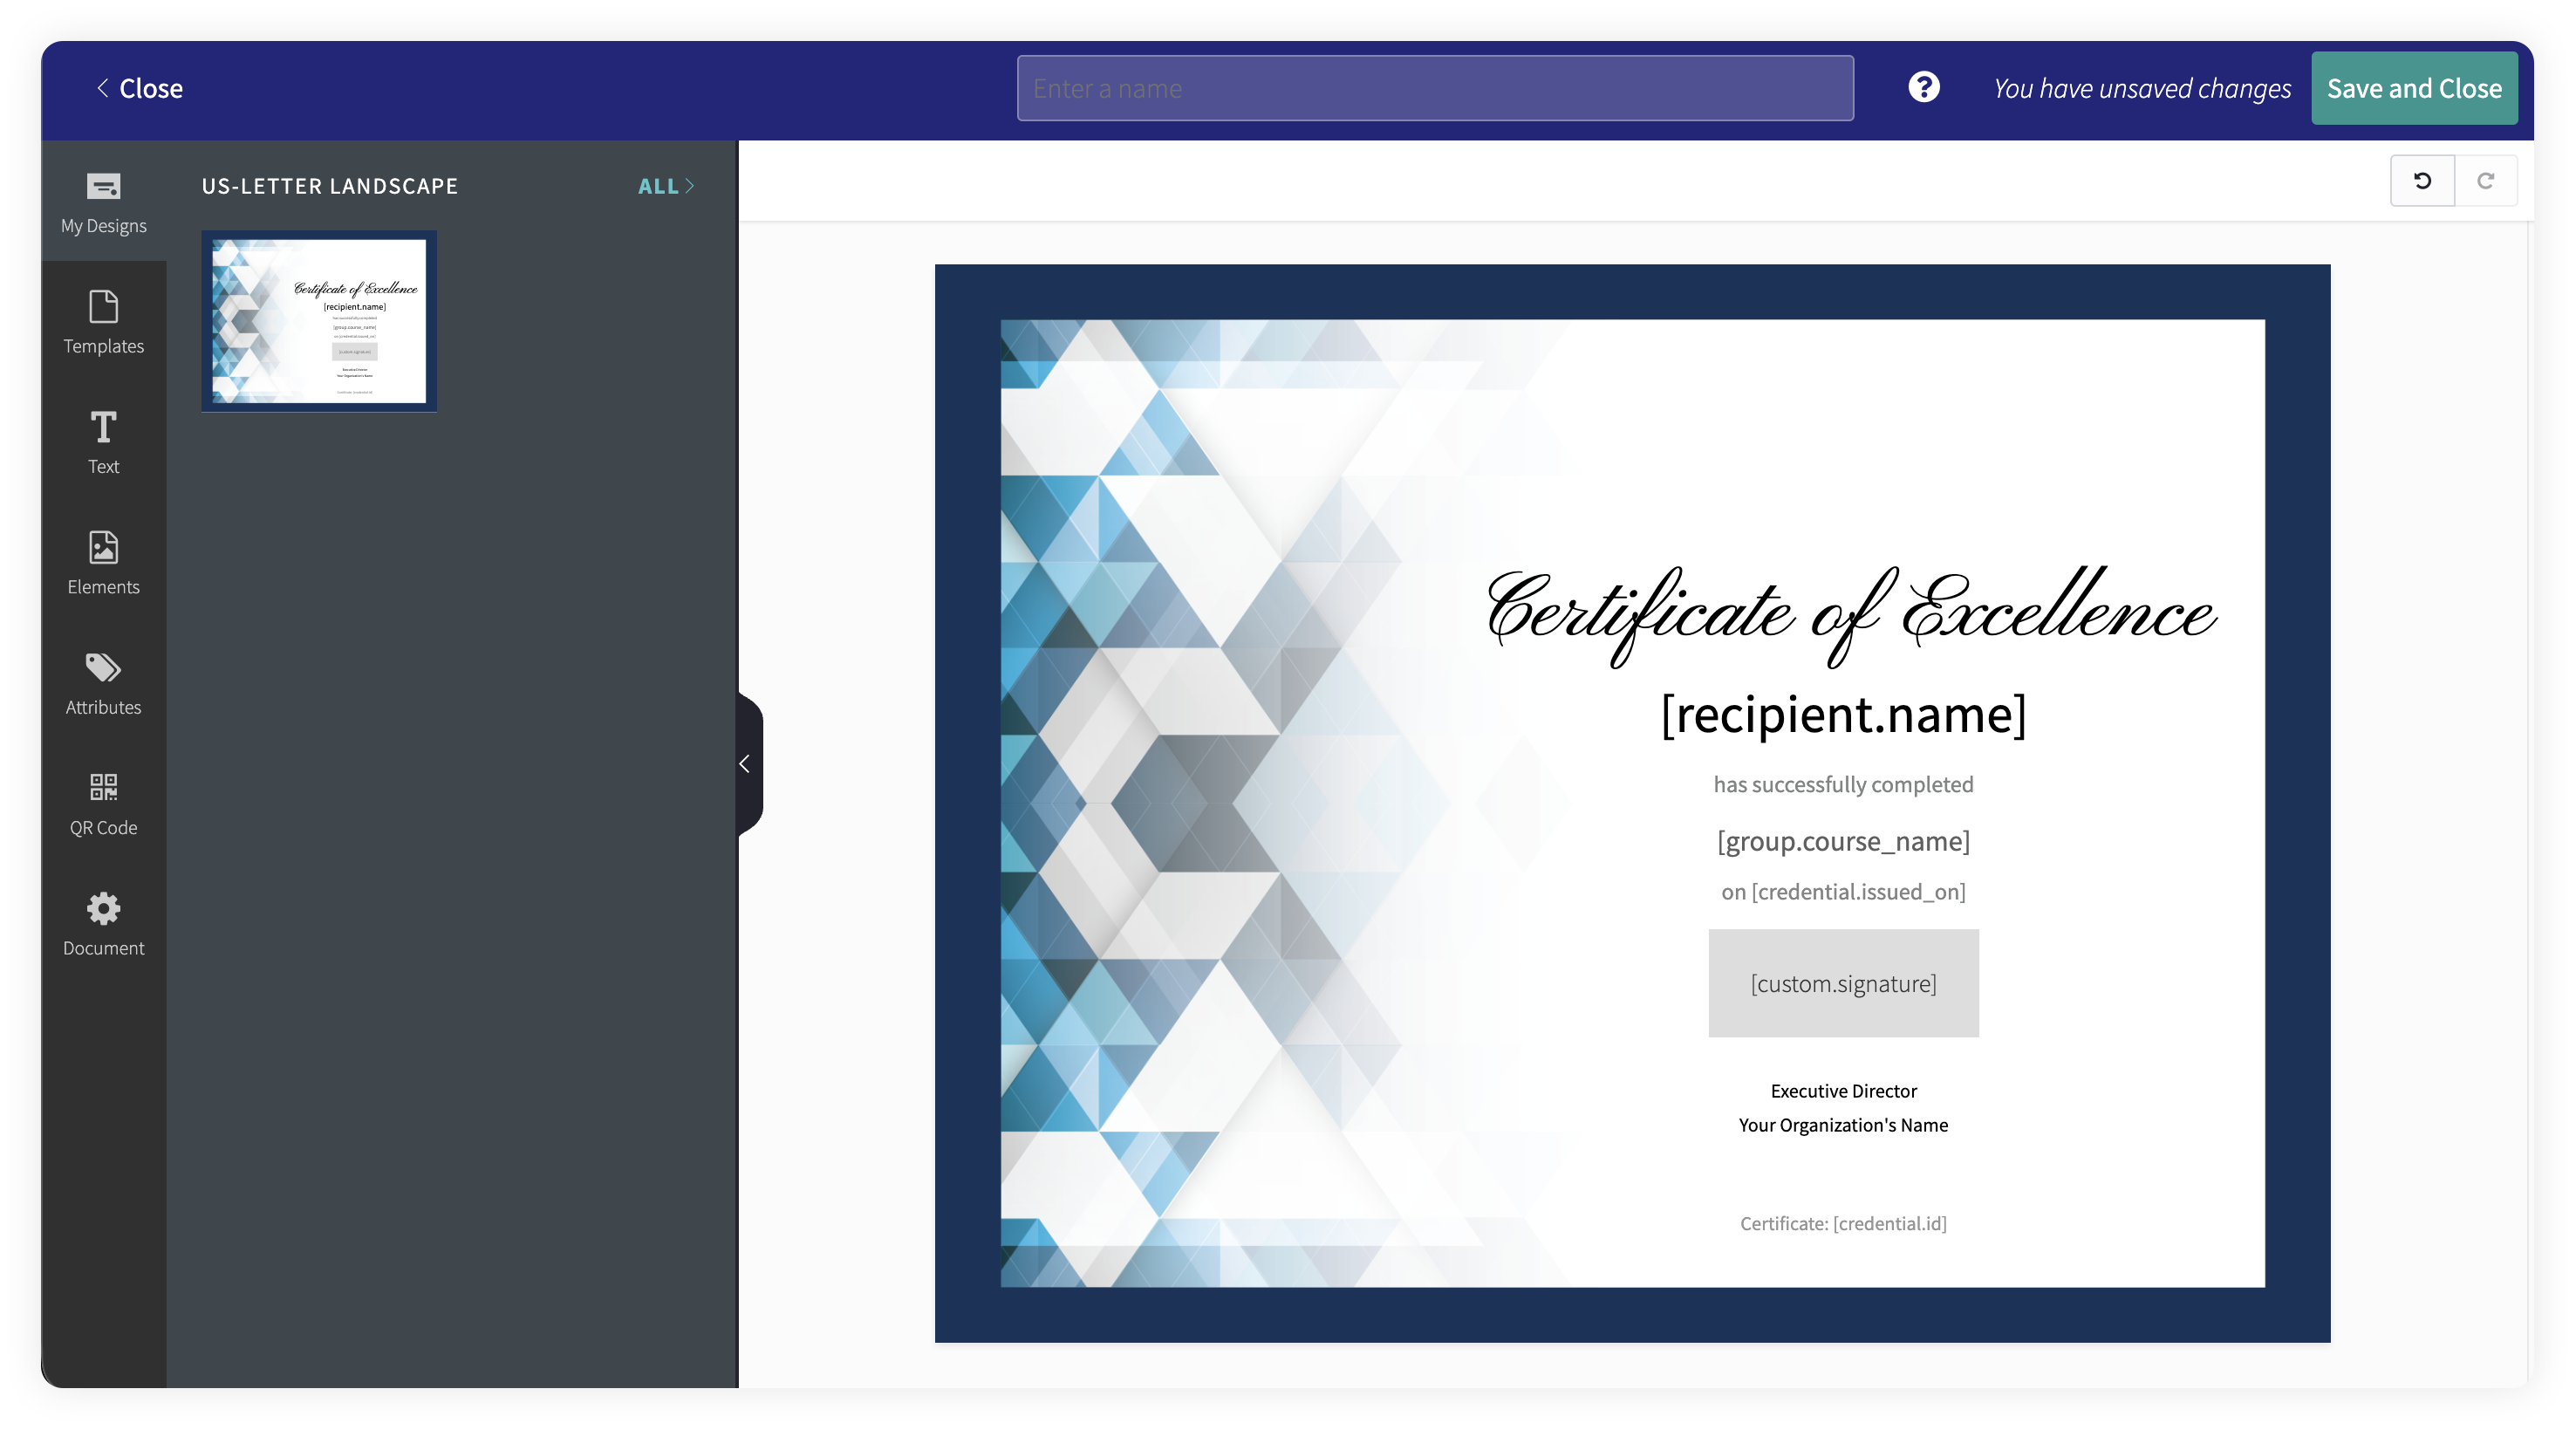Image resolution: width=2576 pixels, height=1430 pixels.
Task: Select Your Organization's Name text
Action: pos(1843,1125)
